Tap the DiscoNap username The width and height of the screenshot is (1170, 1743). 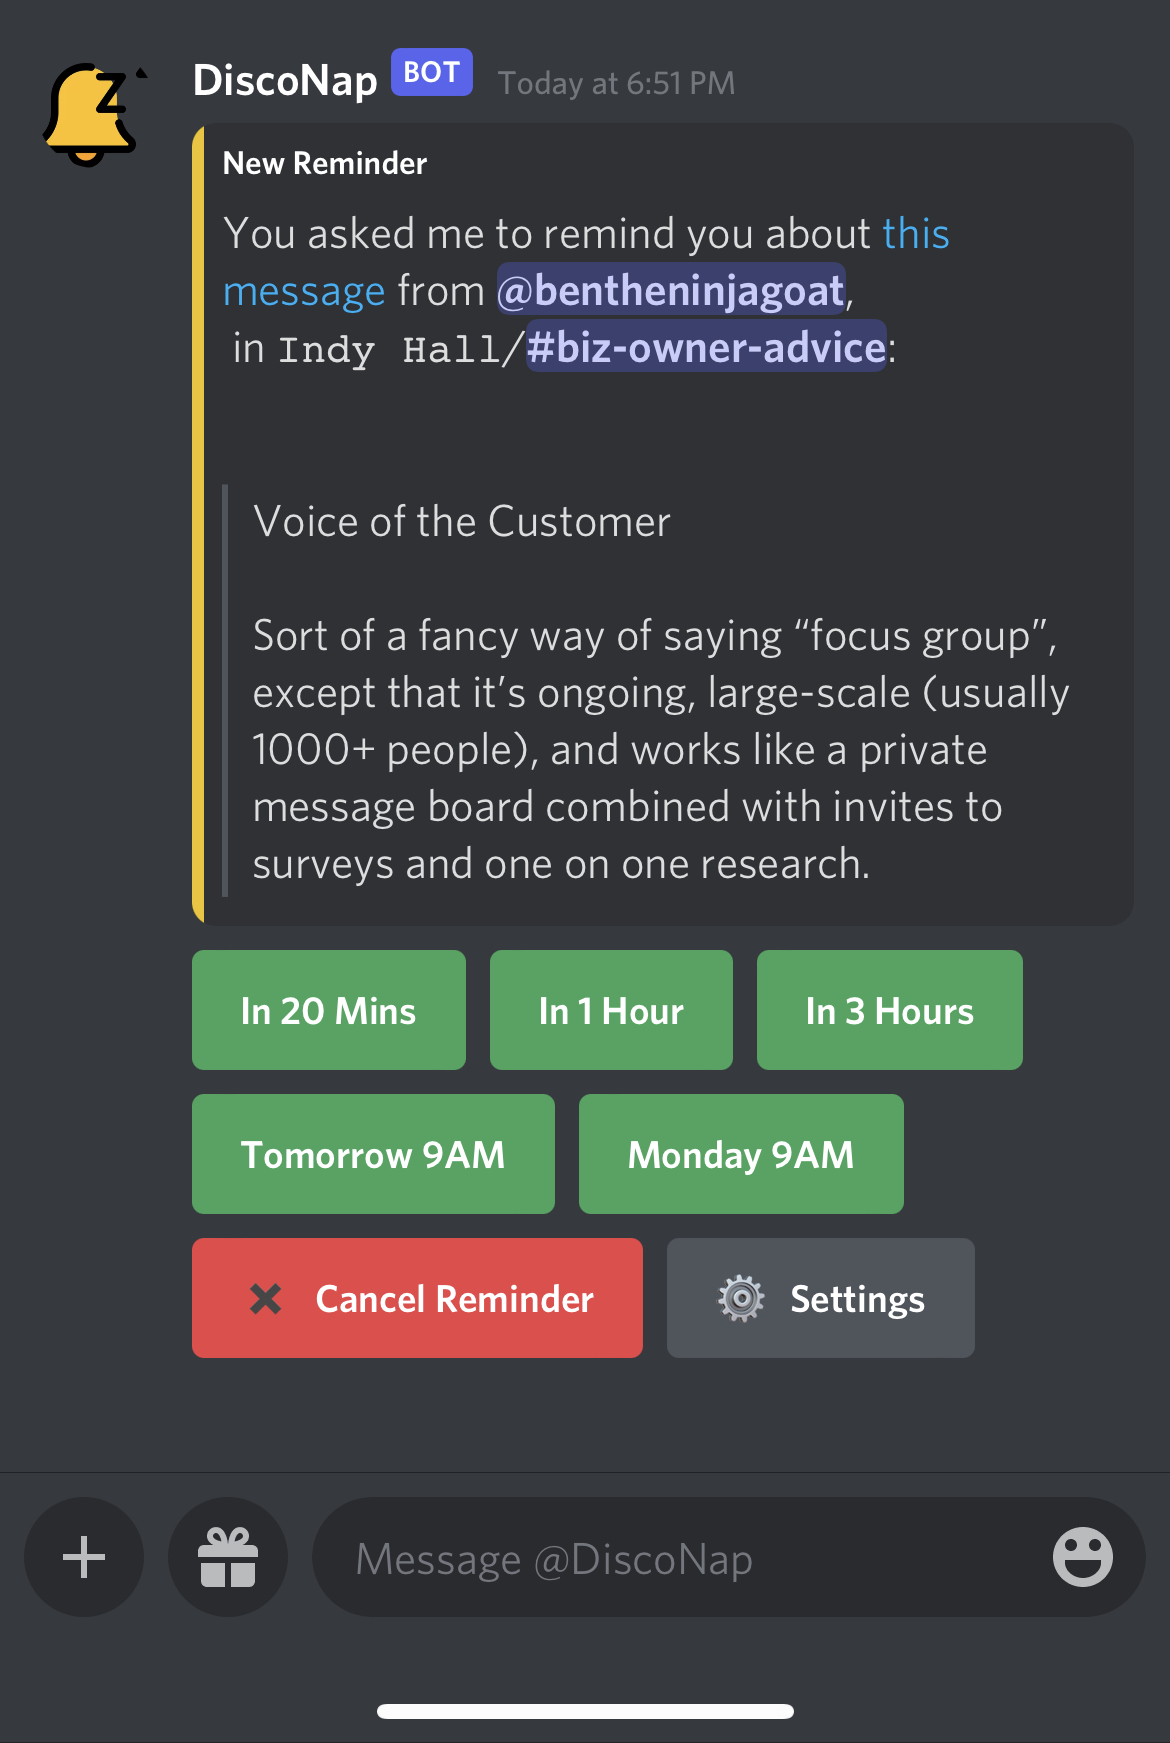point(285,80)
